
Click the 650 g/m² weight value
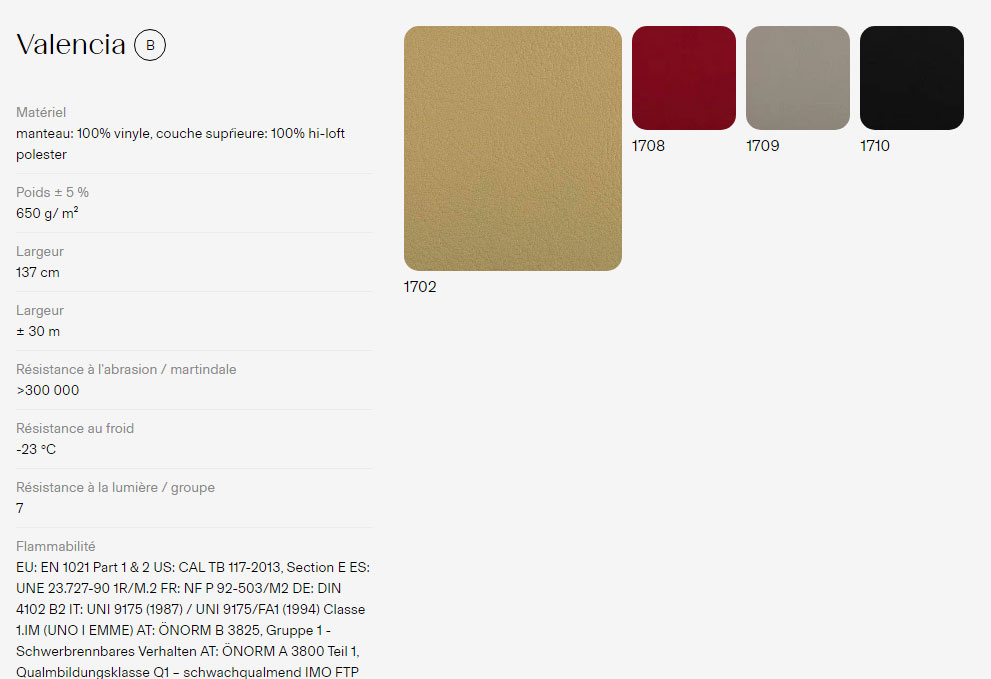pos(47,213)
